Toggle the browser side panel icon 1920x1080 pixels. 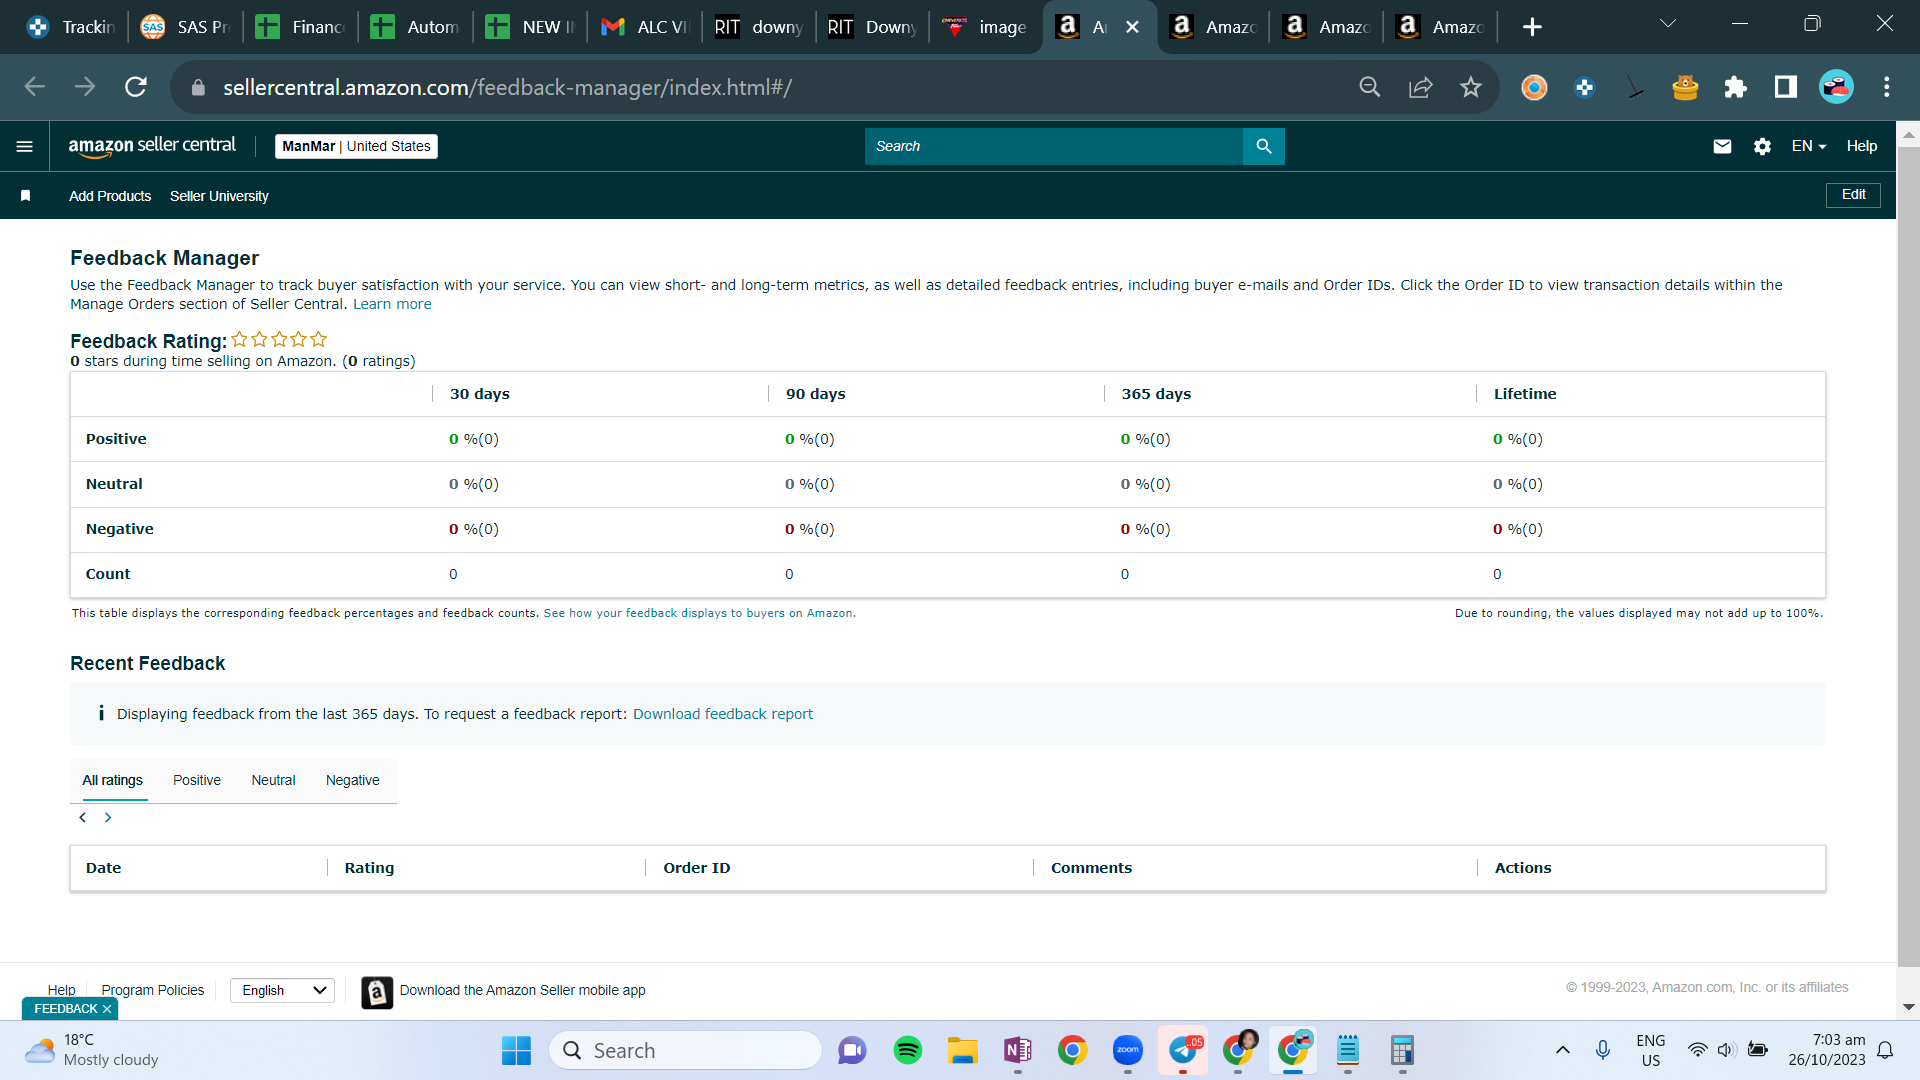[1785, 87]
